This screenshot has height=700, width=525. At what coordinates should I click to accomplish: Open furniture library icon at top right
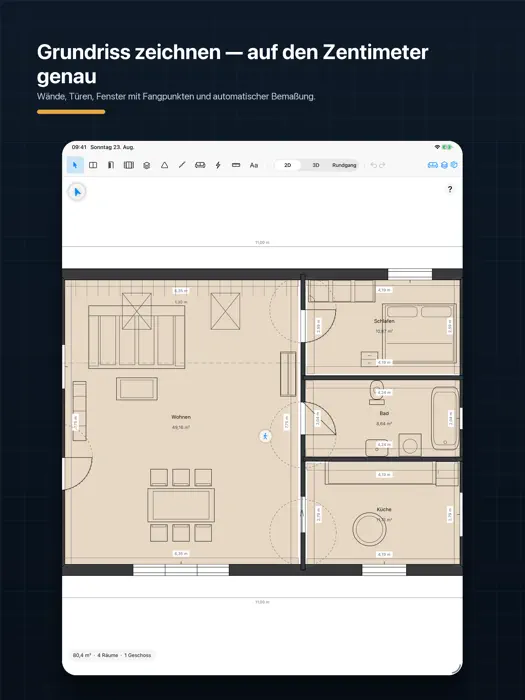click(x=433, y=165)
